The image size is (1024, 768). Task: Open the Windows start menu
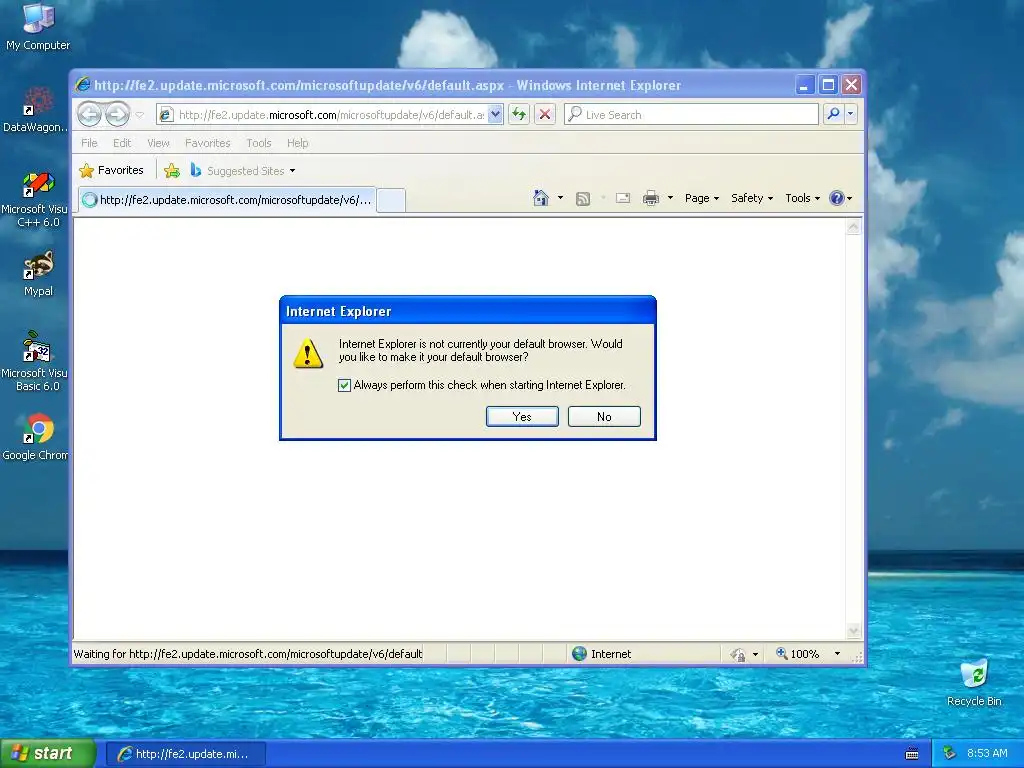point(48,754)
